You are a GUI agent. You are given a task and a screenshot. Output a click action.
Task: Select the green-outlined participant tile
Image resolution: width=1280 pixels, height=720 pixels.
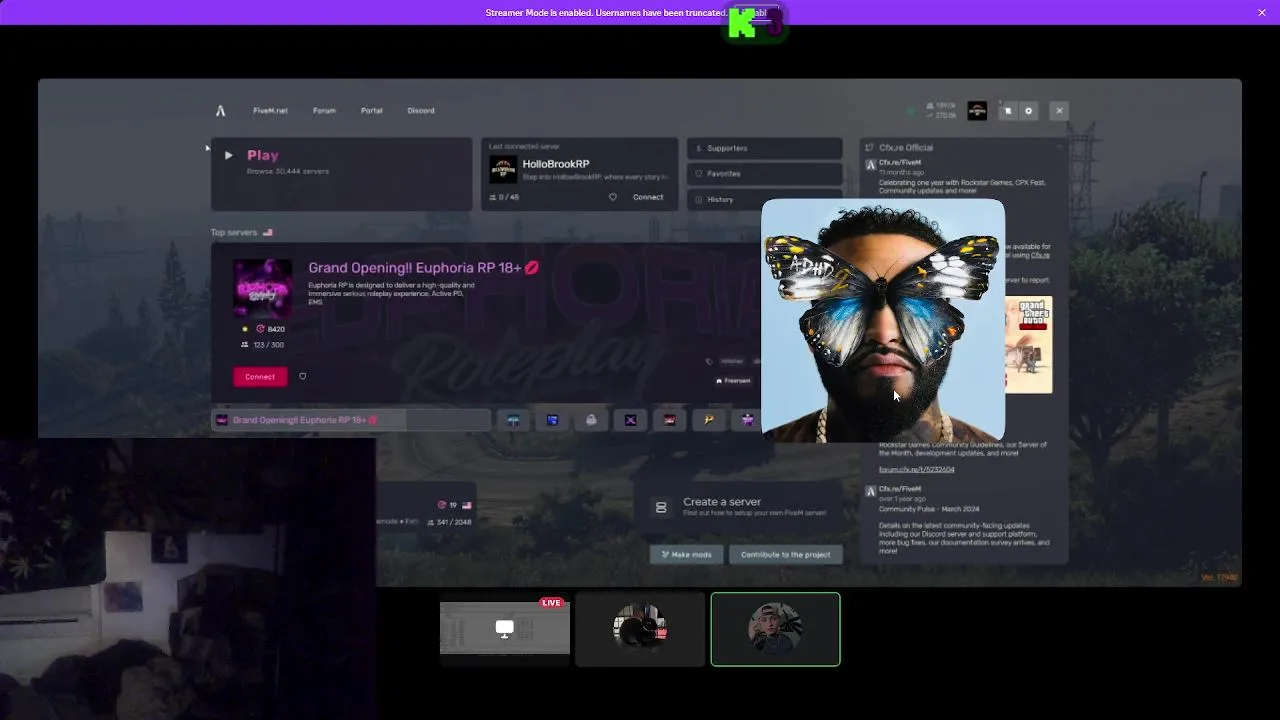776,629
